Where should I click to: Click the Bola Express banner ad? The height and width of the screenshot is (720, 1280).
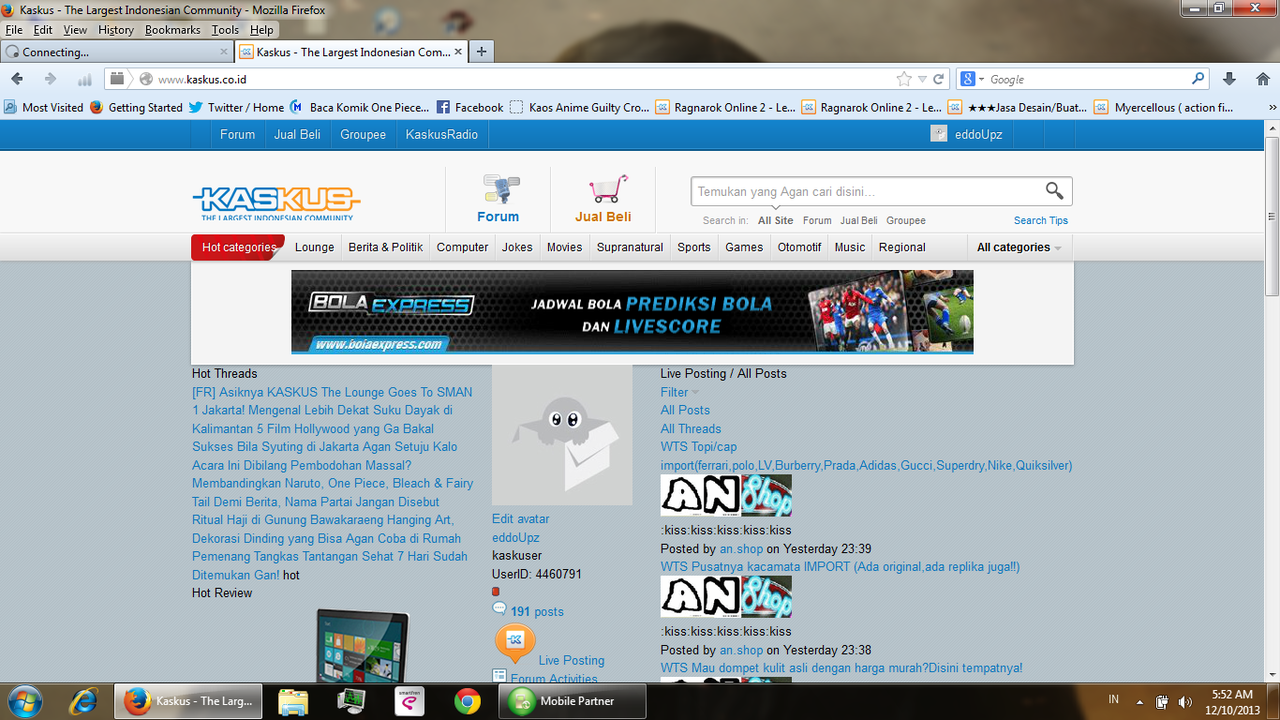click(632, 311)
